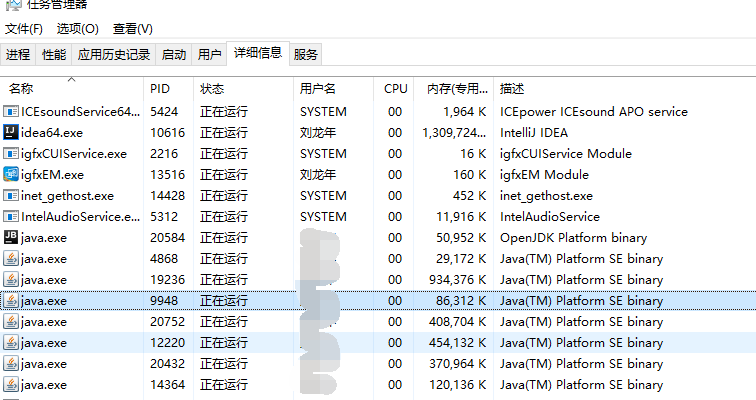Screen dimensions: 756x400
Task: Click the Java icon for PID 9948 row
Action: (11, 301)
